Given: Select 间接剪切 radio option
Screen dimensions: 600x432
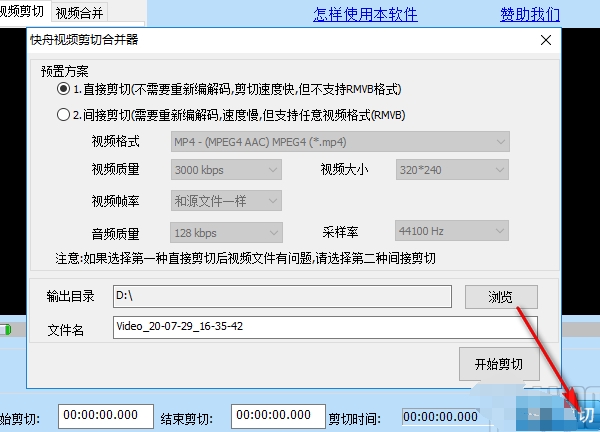Looking at the screenshot, I should [64, 115].
